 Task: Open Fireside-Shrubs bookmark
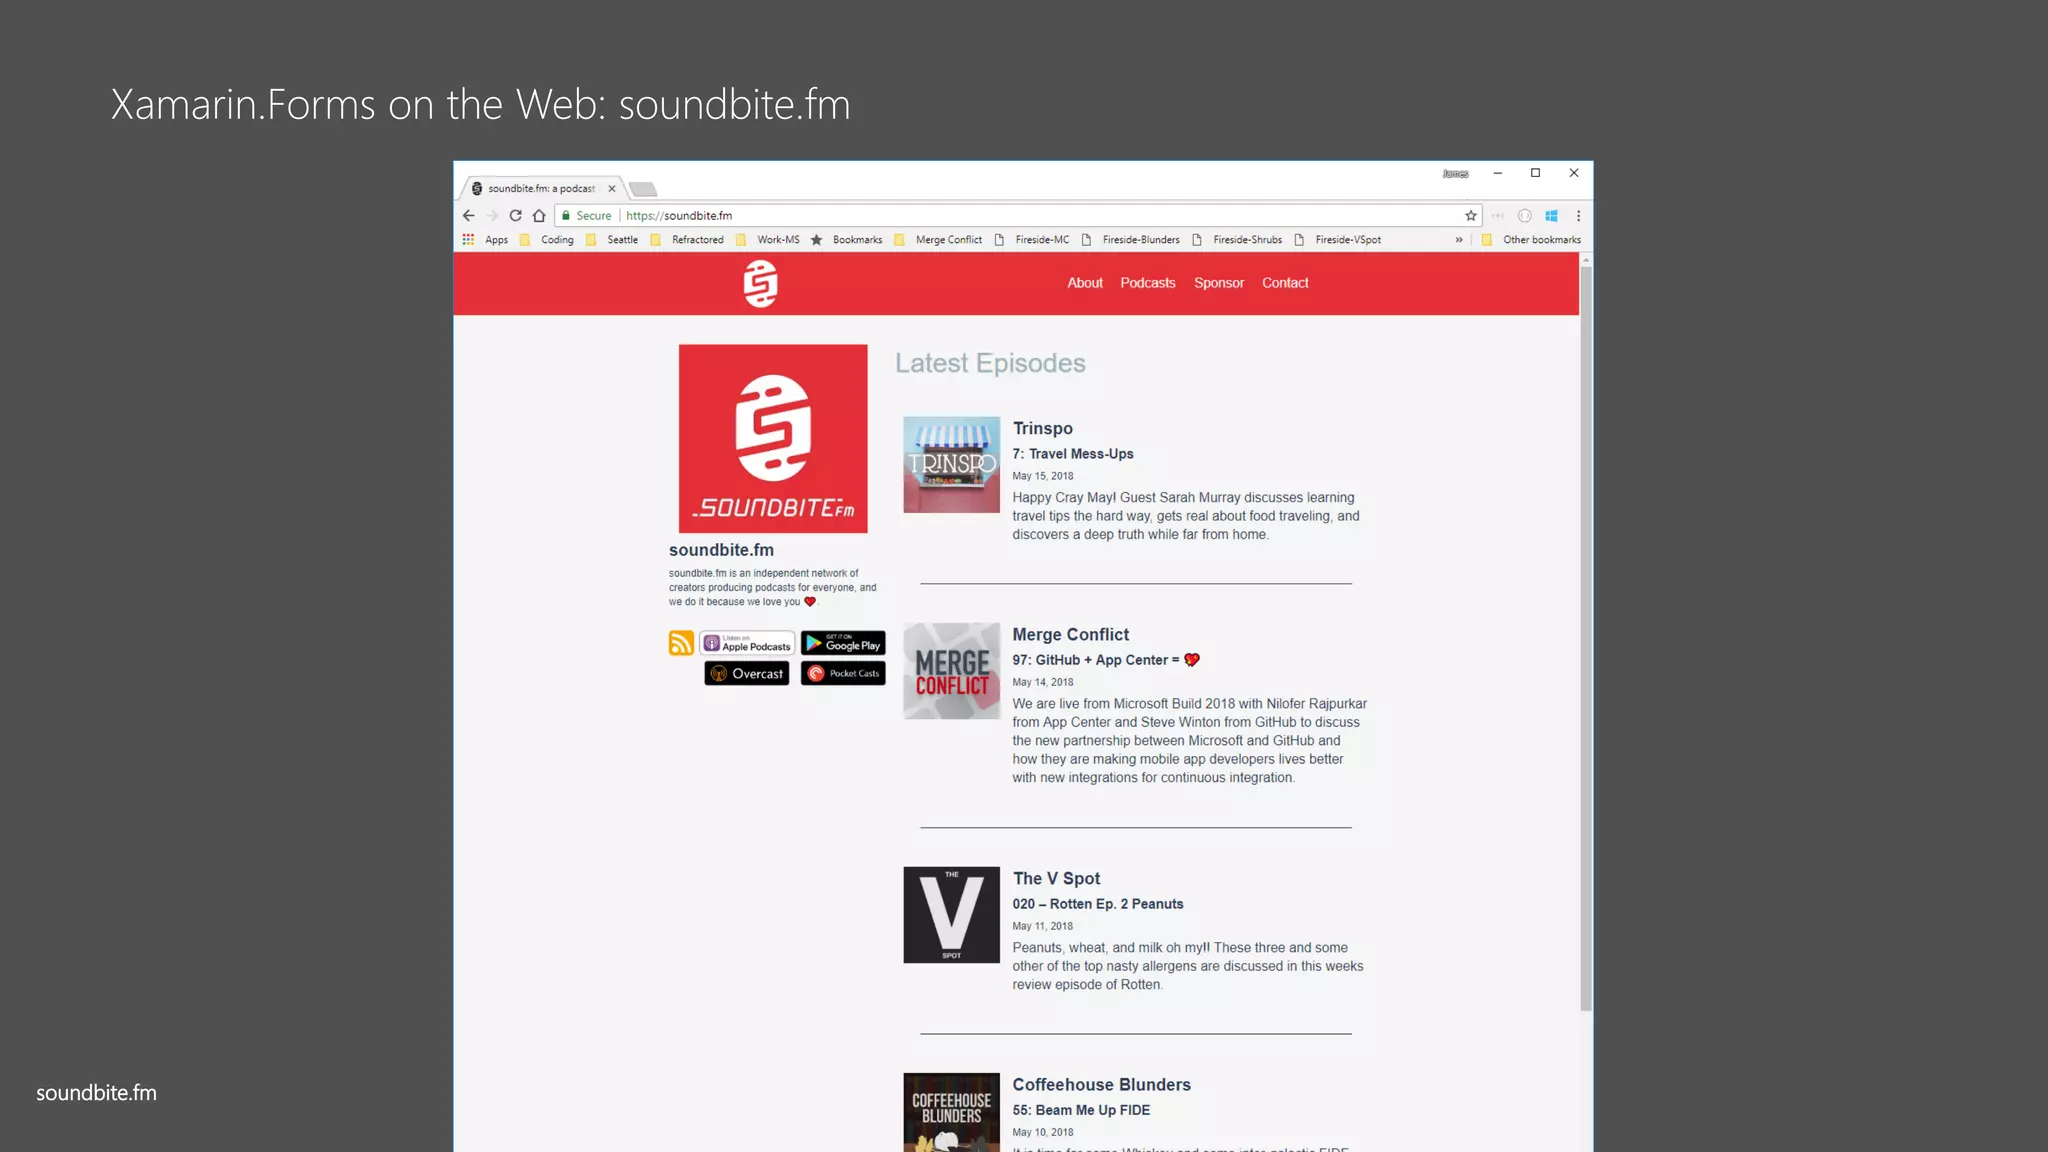[1236, 240]
